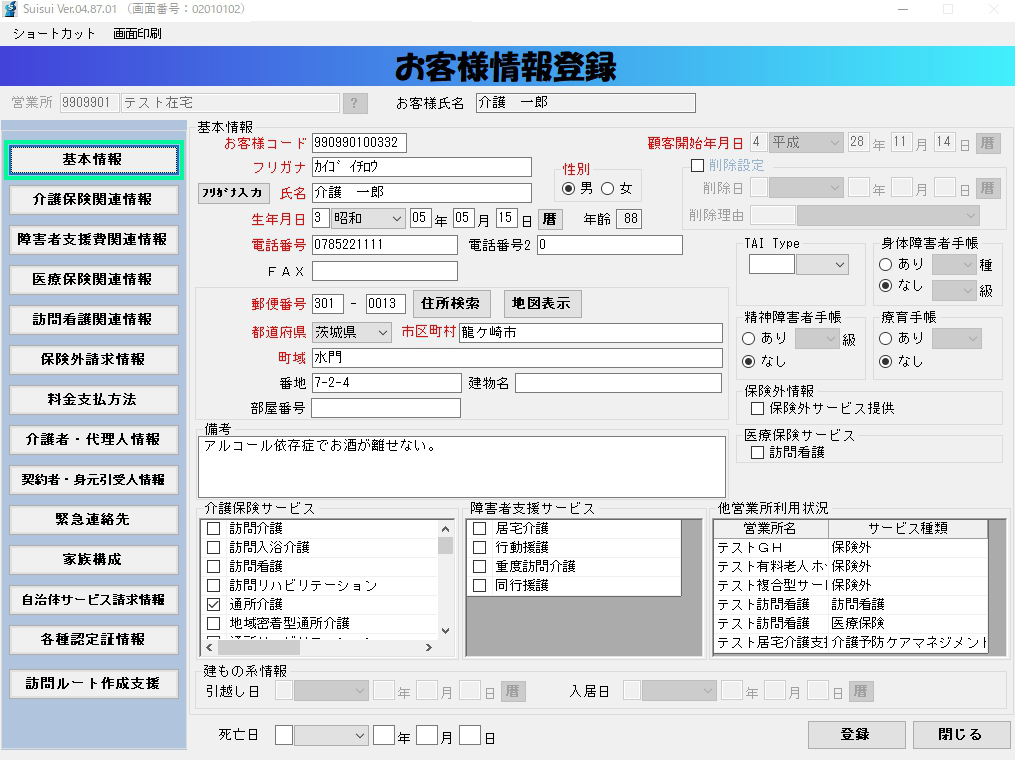This screenshot has width=1015, height=760.
Task: Toggle 保険外サービス提供 checkbox
Action: click(758, 408)
